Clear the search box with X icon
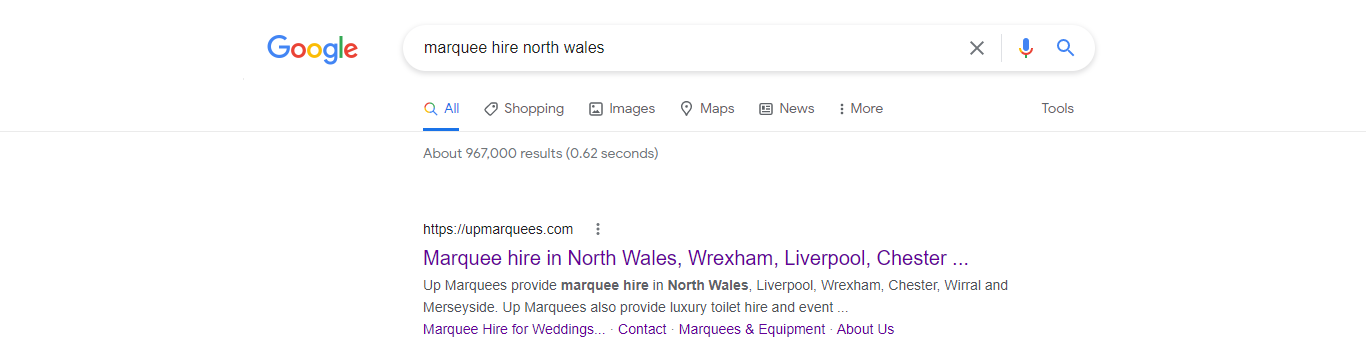 point(977,48)
